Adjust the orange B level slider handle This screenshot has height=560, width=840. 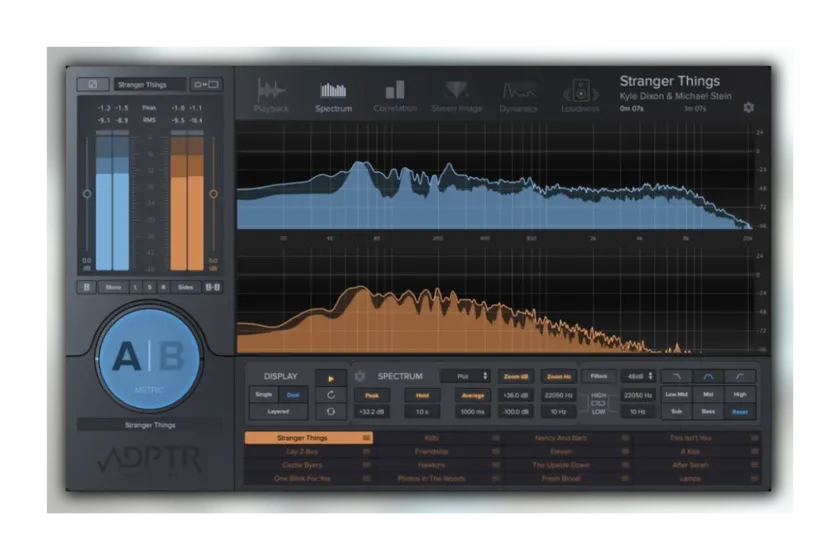(213, 193)
